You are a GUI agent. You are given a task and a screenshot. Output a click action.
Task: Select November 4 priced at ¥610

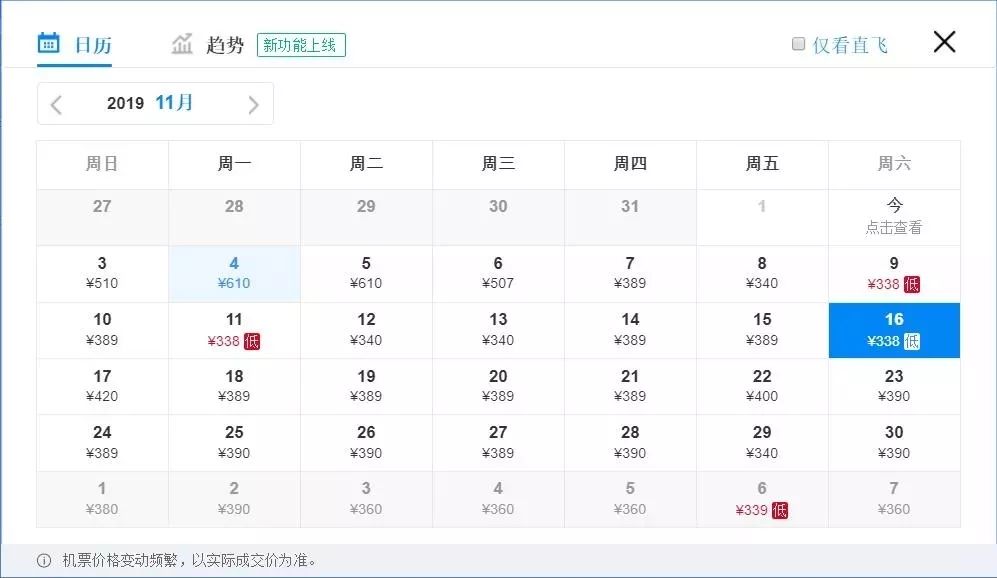[234, 273]
